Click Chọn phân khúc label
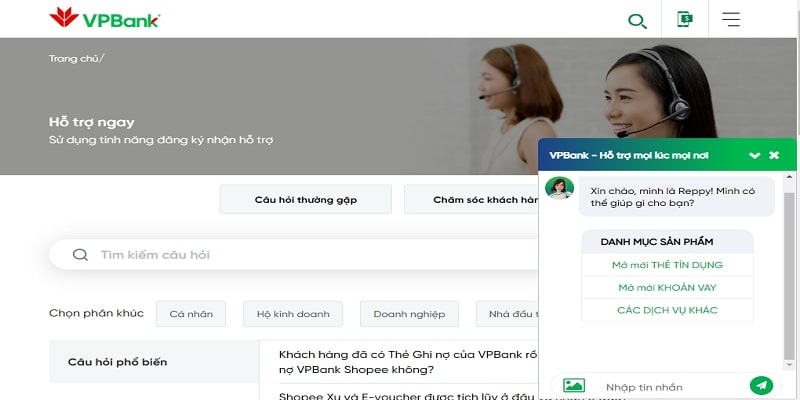Viewport: 800px width, 400px height. 96,313
